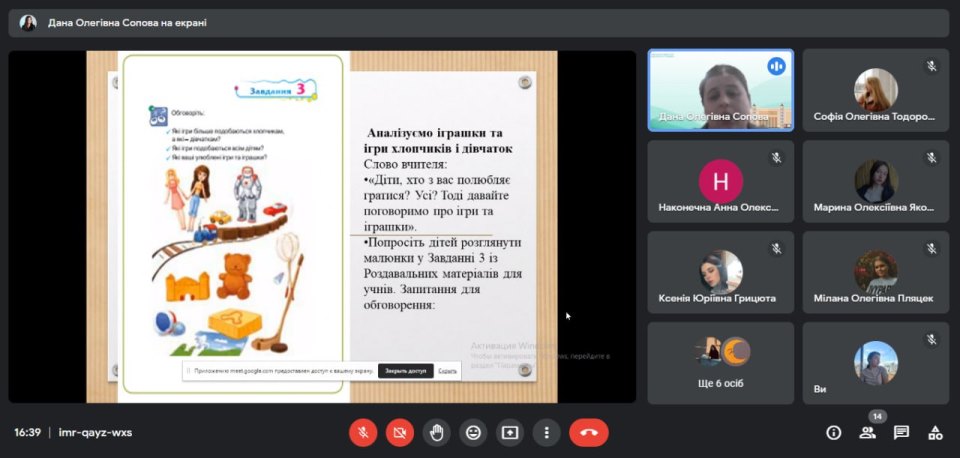The width and height of the screenshot is (960, 458).
Task: Open more options three-dot menu
Action: [x=547, y=433]
